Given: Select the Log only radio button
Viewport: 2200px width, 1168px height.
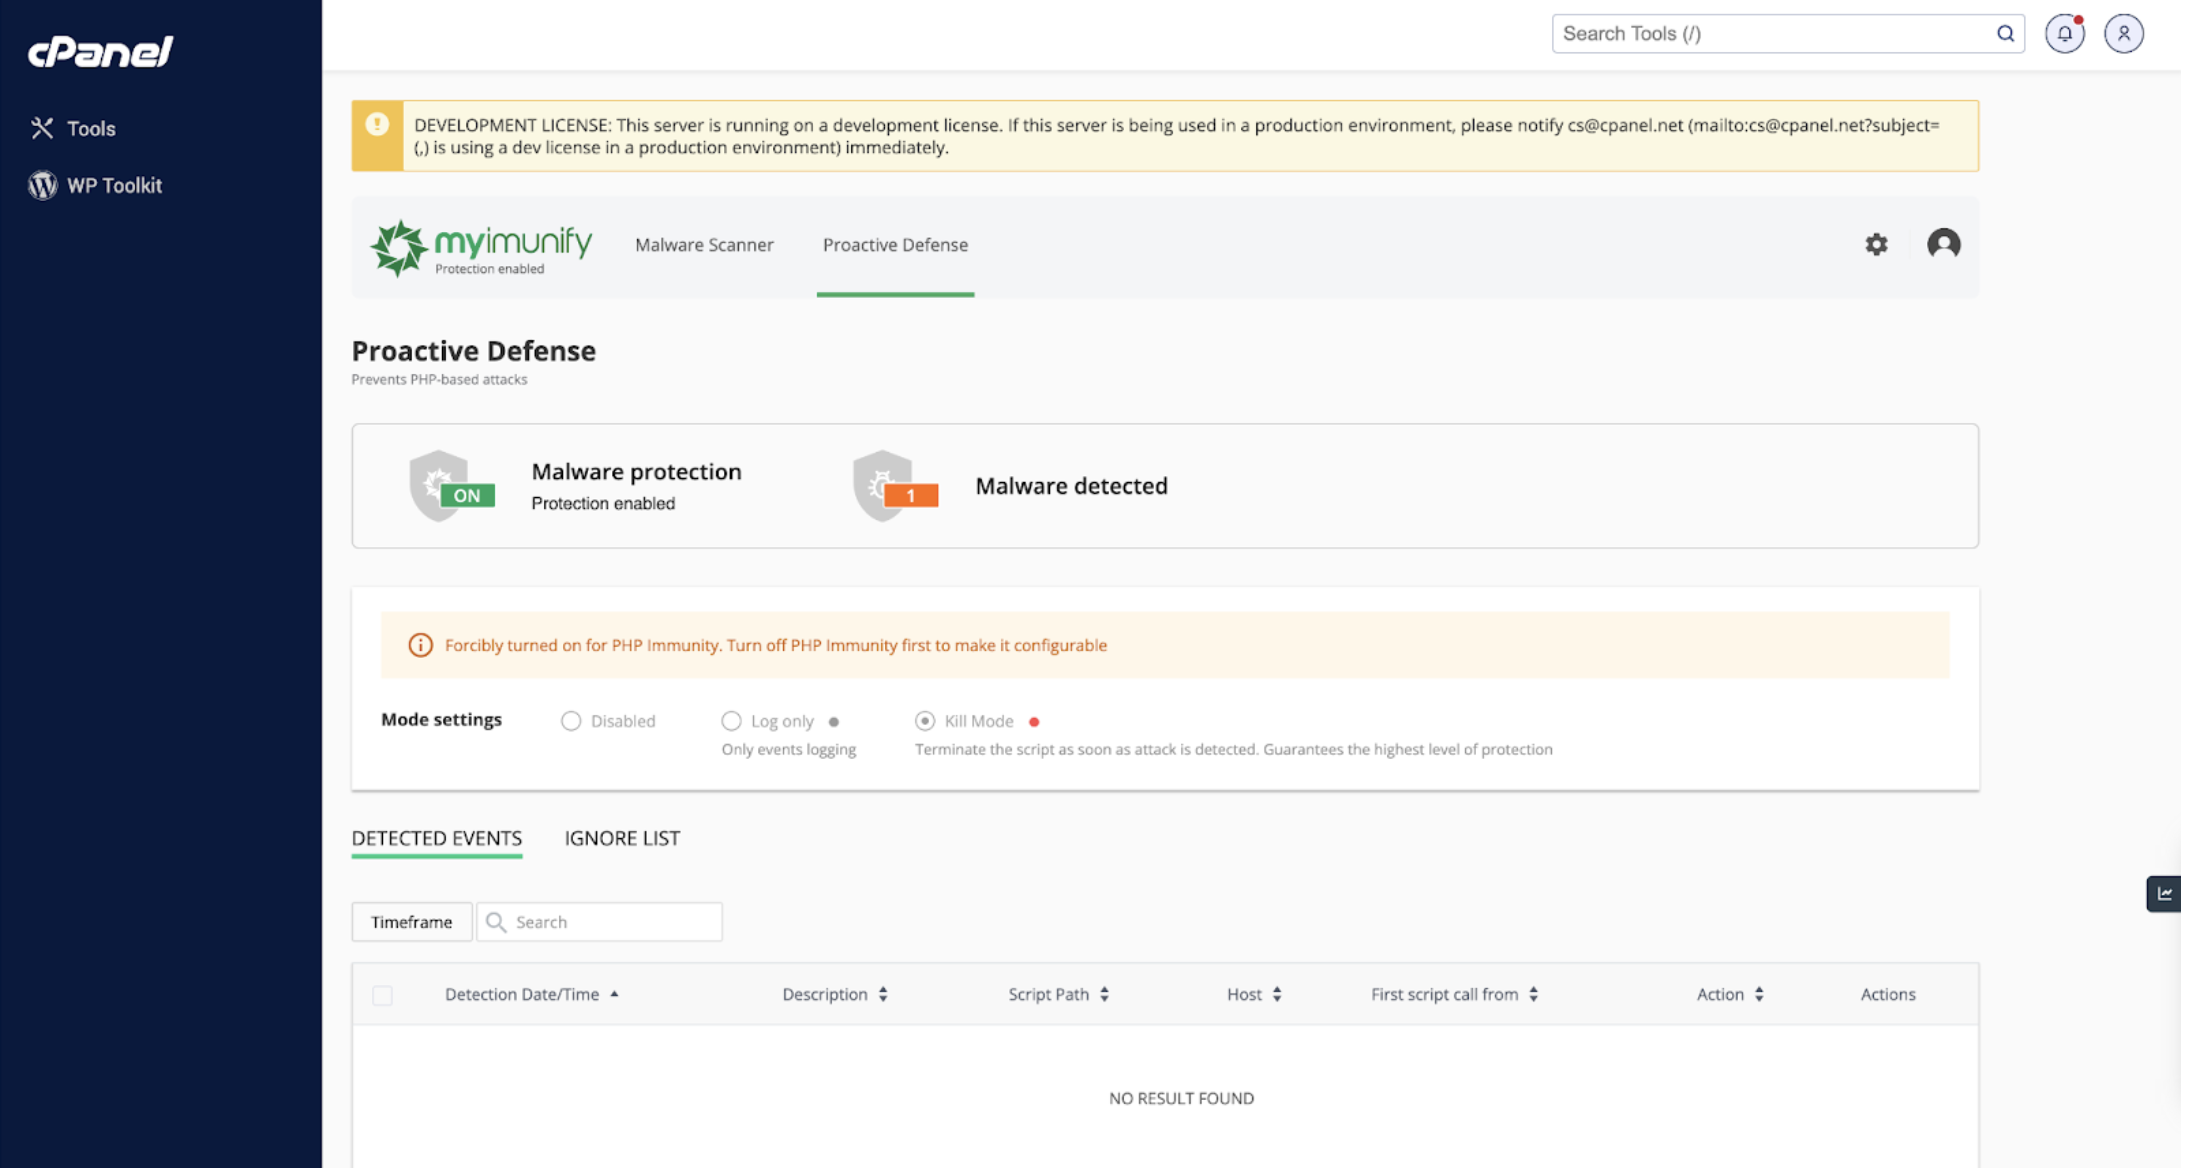Looking at the screenshot, I should 731,721.
